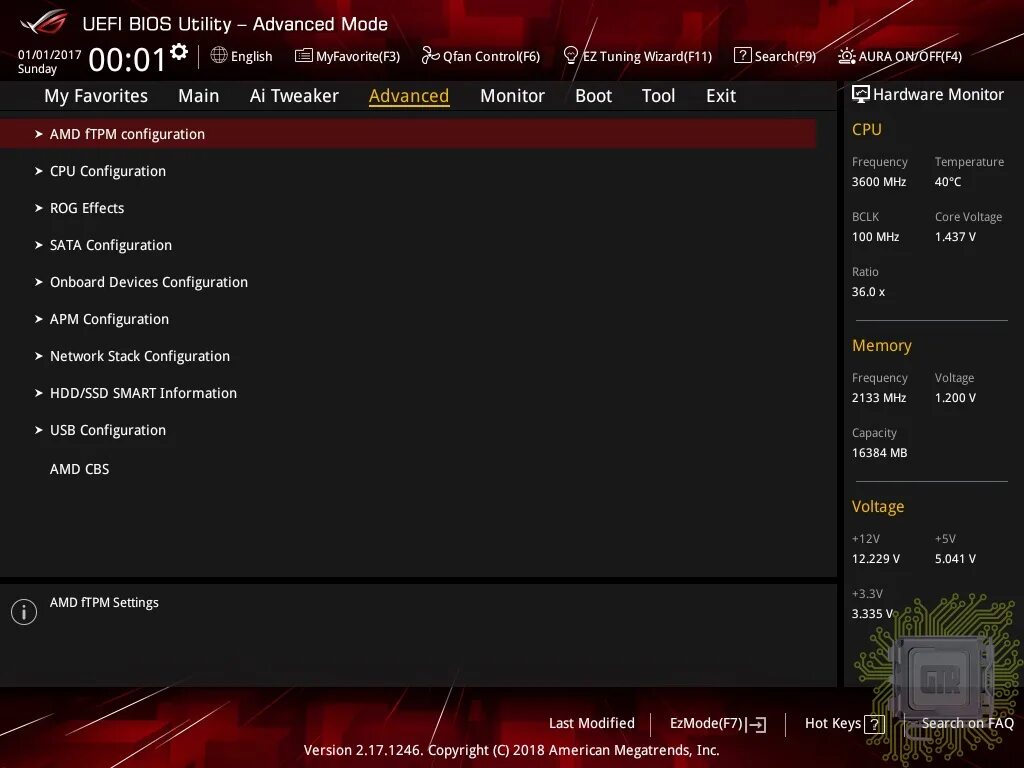Viewport: 1024px width, 768px height.
Task: Click AMD fTPM Settings help text
Action: [x=104, y=603]
